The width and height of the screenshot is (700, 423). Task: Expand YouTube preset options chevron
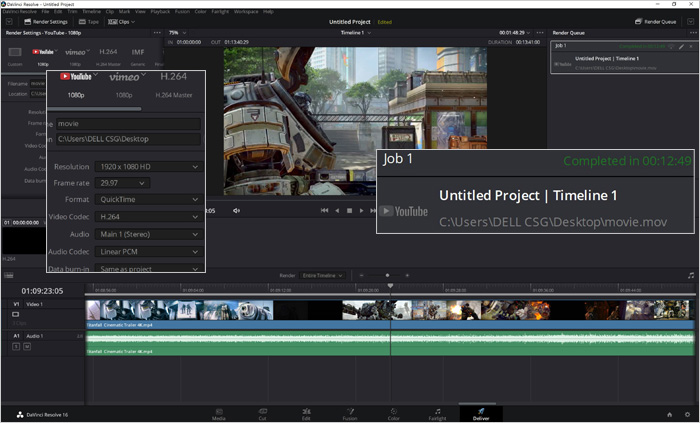[x=56, y=50]
